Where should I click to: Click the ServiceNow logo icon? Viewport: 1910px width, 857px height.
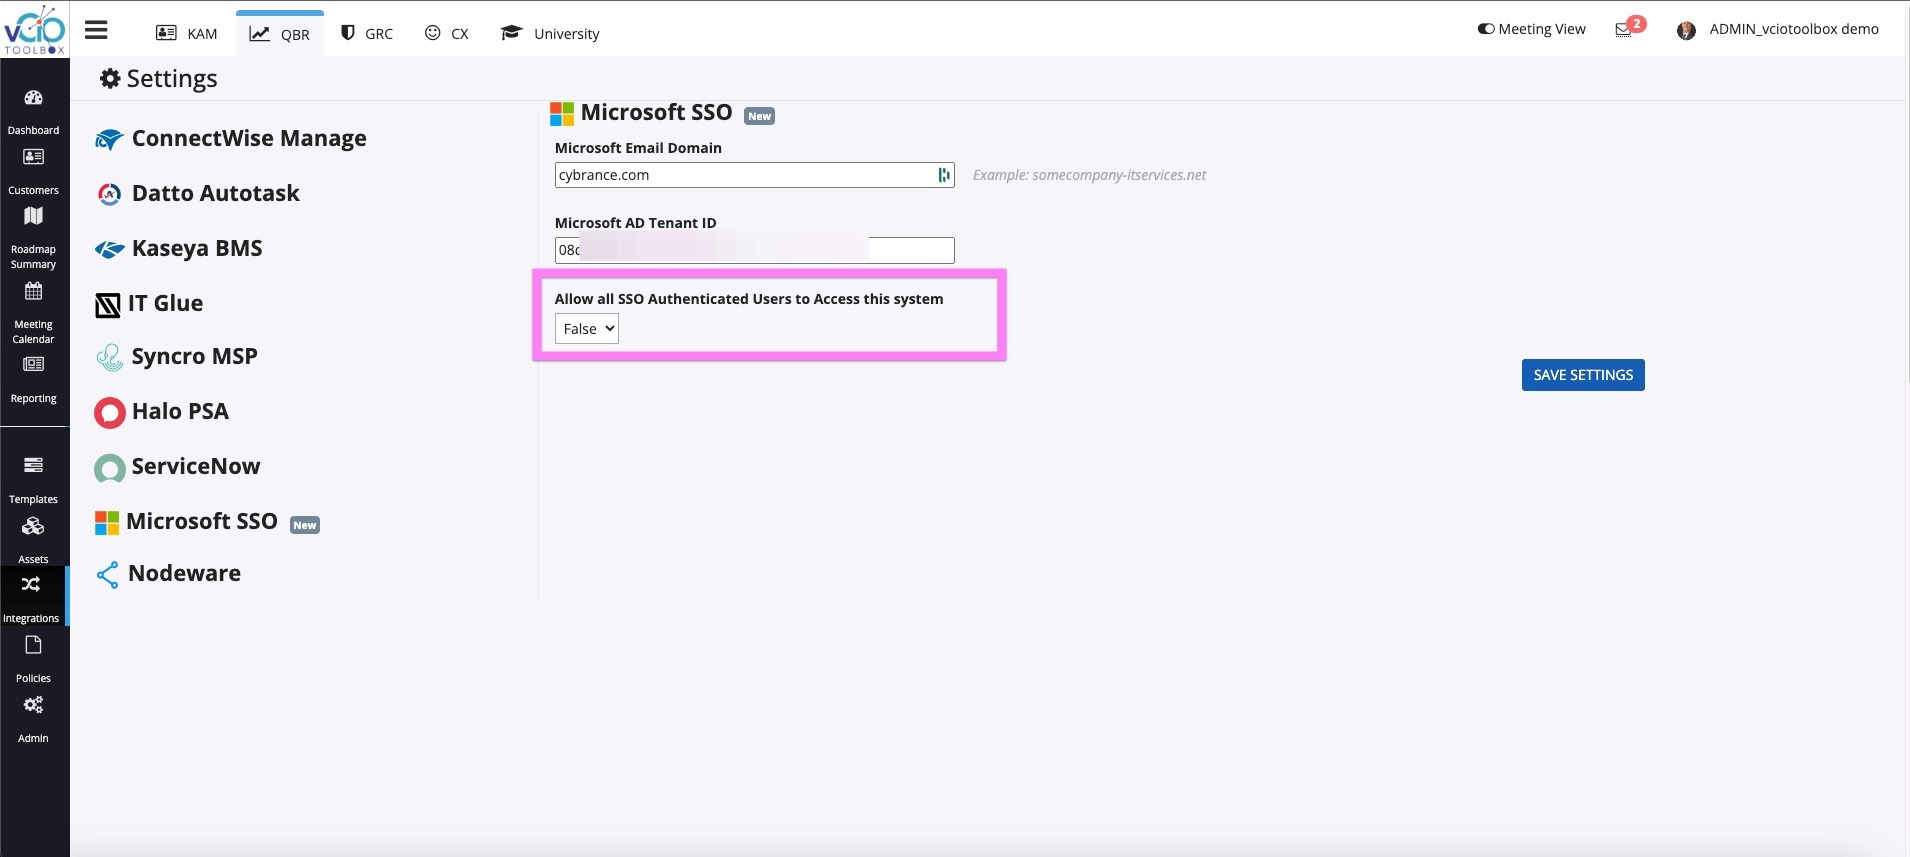tap(109, 467)
